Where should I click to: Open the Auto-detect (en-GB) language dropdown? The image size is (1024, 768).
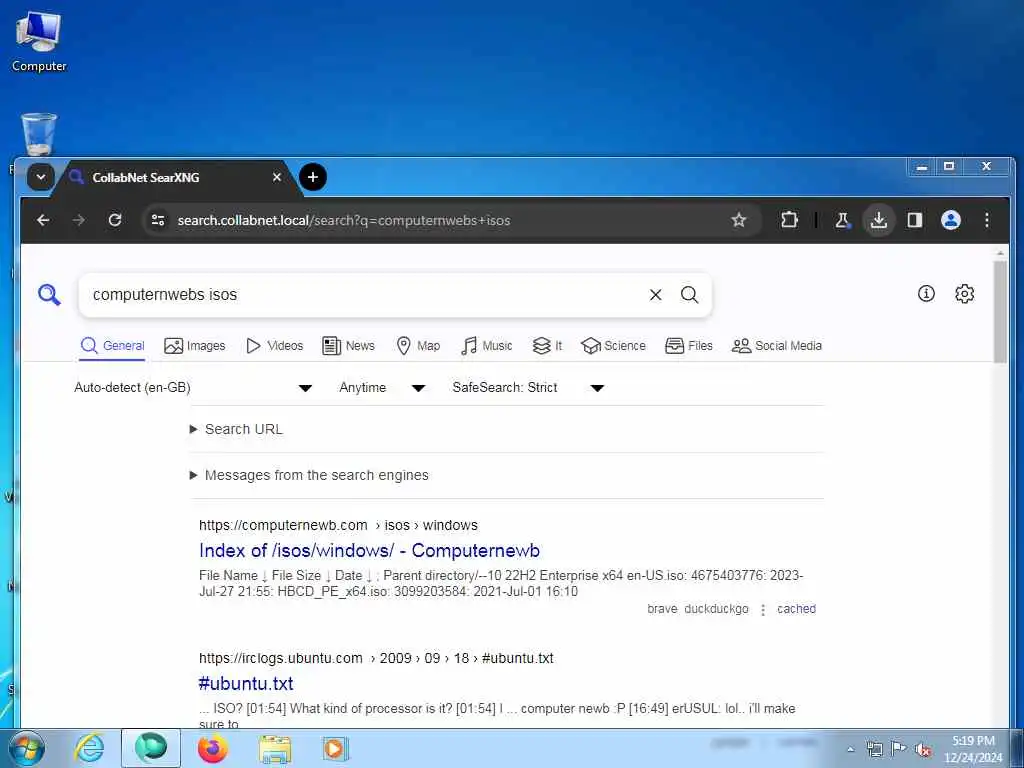(x=193, y=387)
